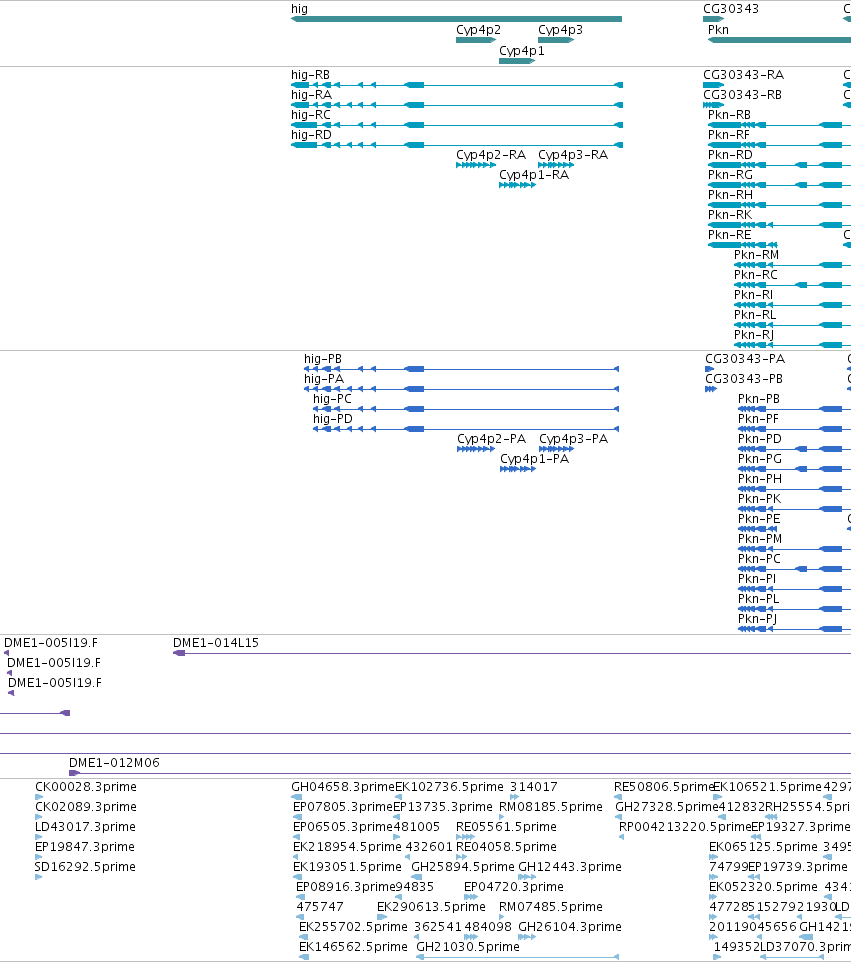This screenshot has height=962, width=851.
Task: Select the Cyp4p3 gene label
Action: [560, 29]
